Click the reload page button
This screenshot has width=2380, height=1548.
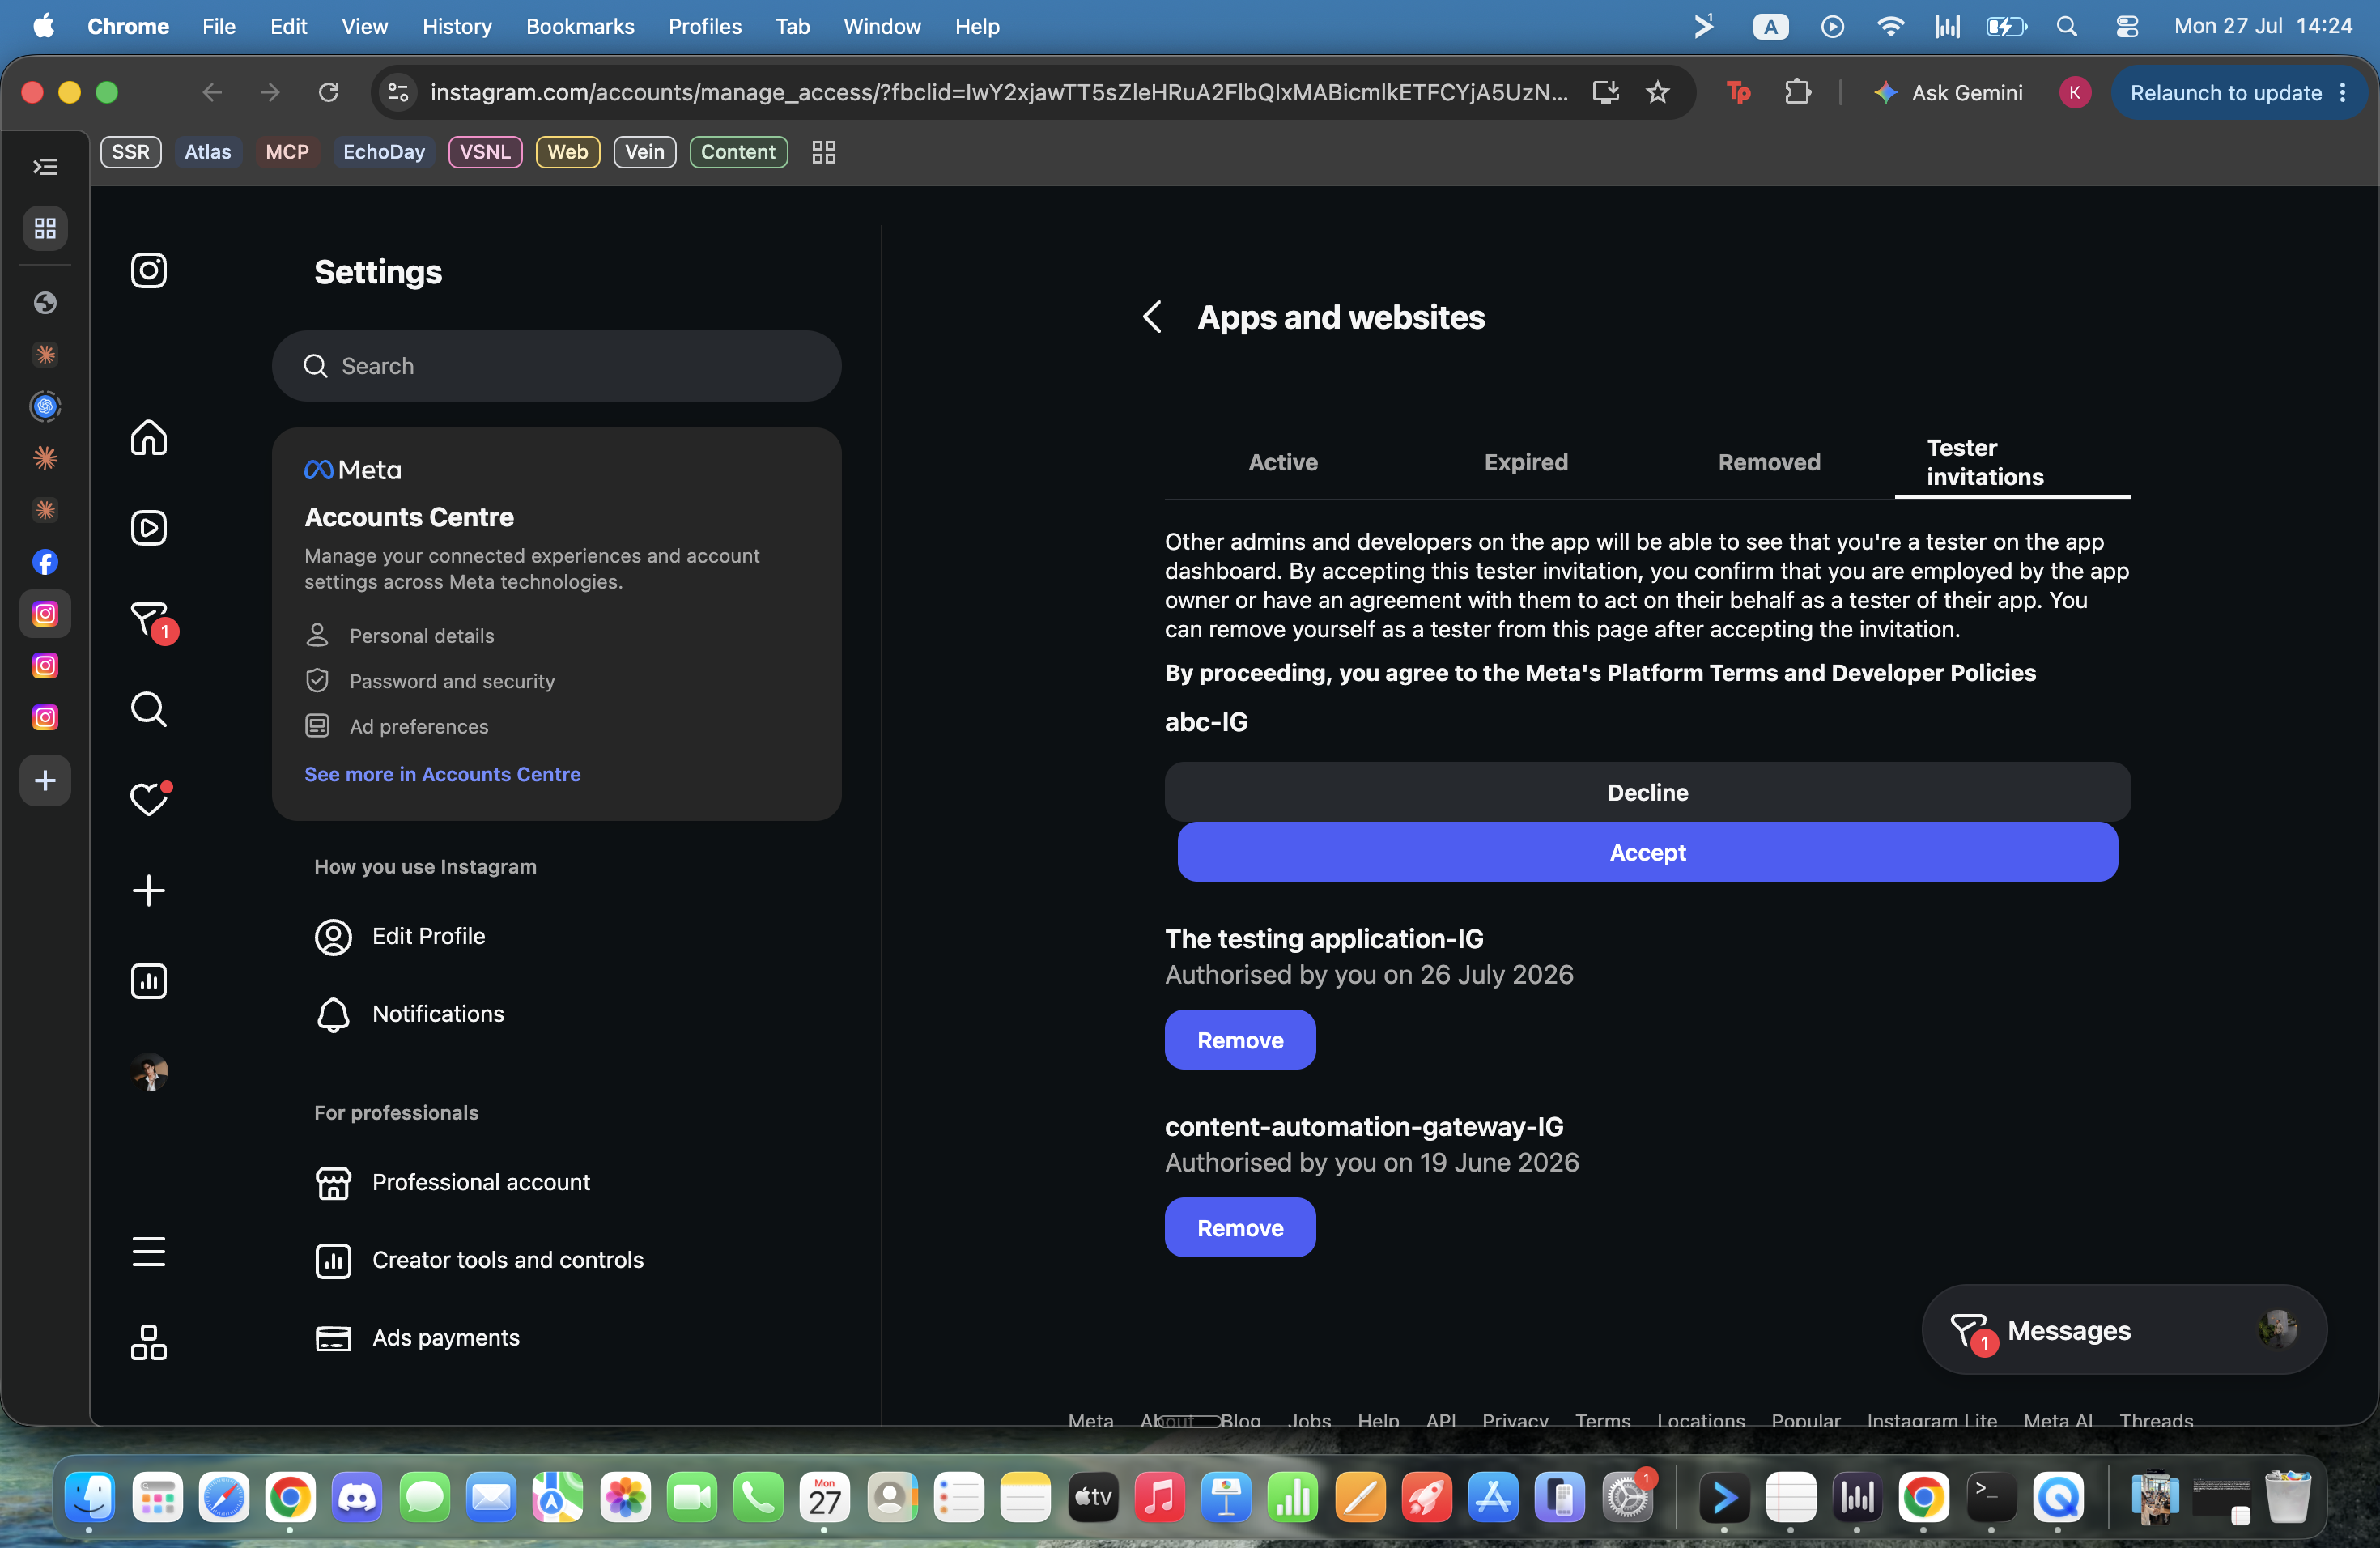tap(329, 92)
